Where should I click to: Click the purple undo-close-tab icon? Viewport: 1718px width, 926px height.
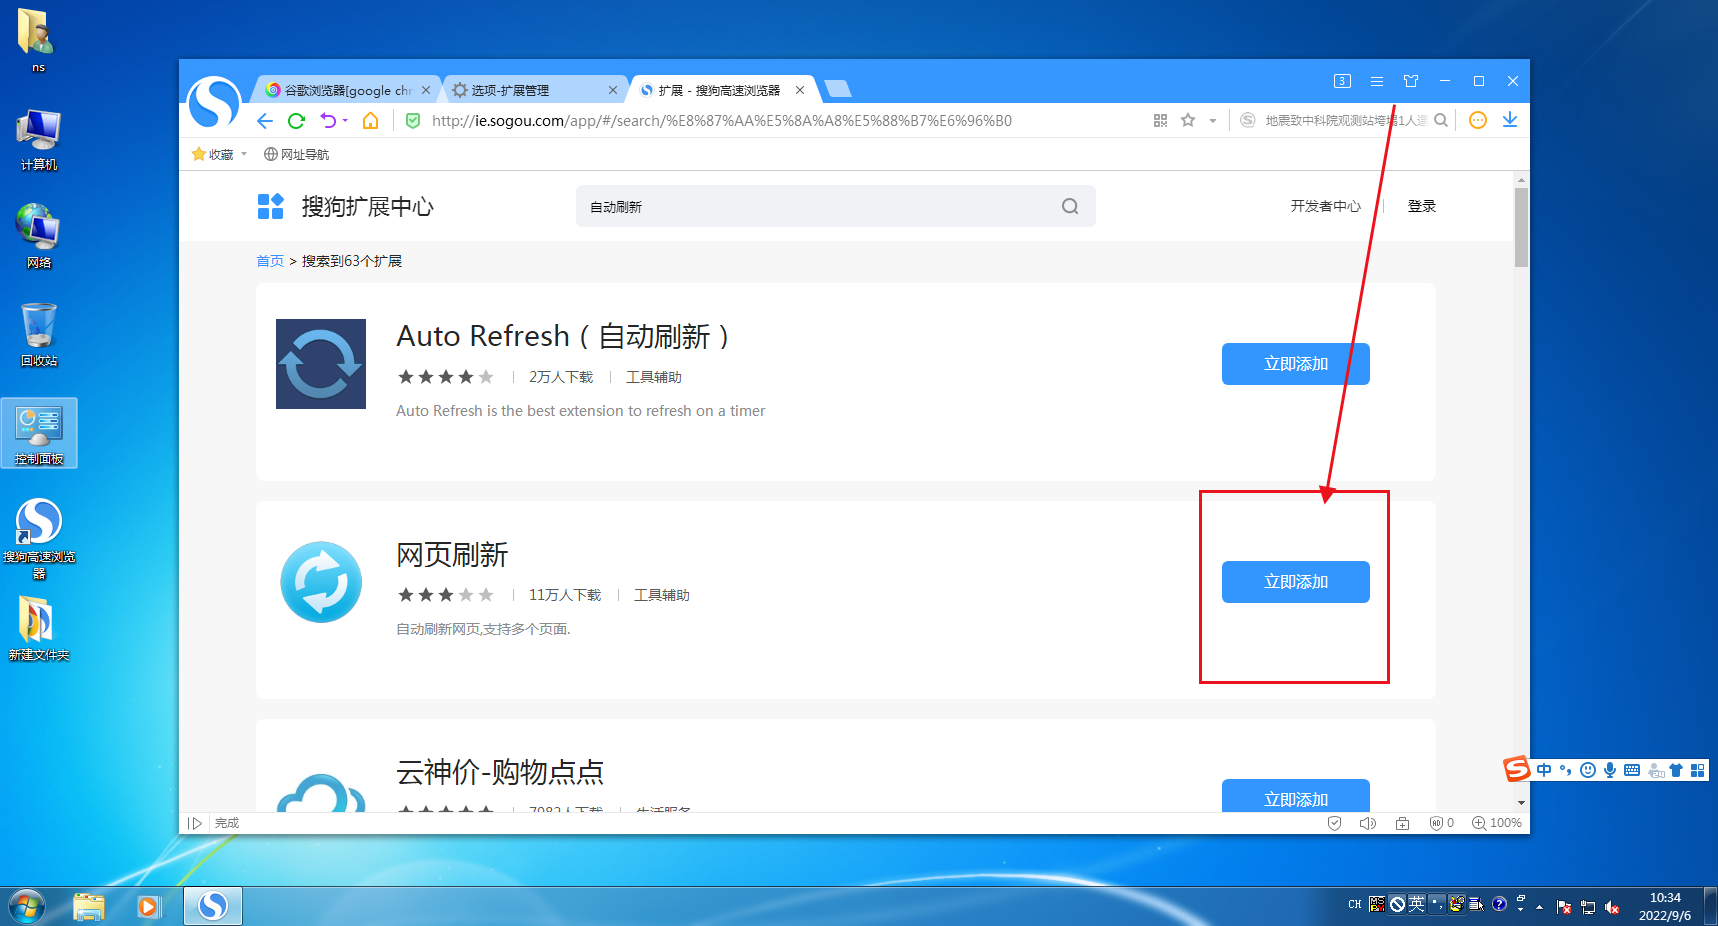point(328,121)
